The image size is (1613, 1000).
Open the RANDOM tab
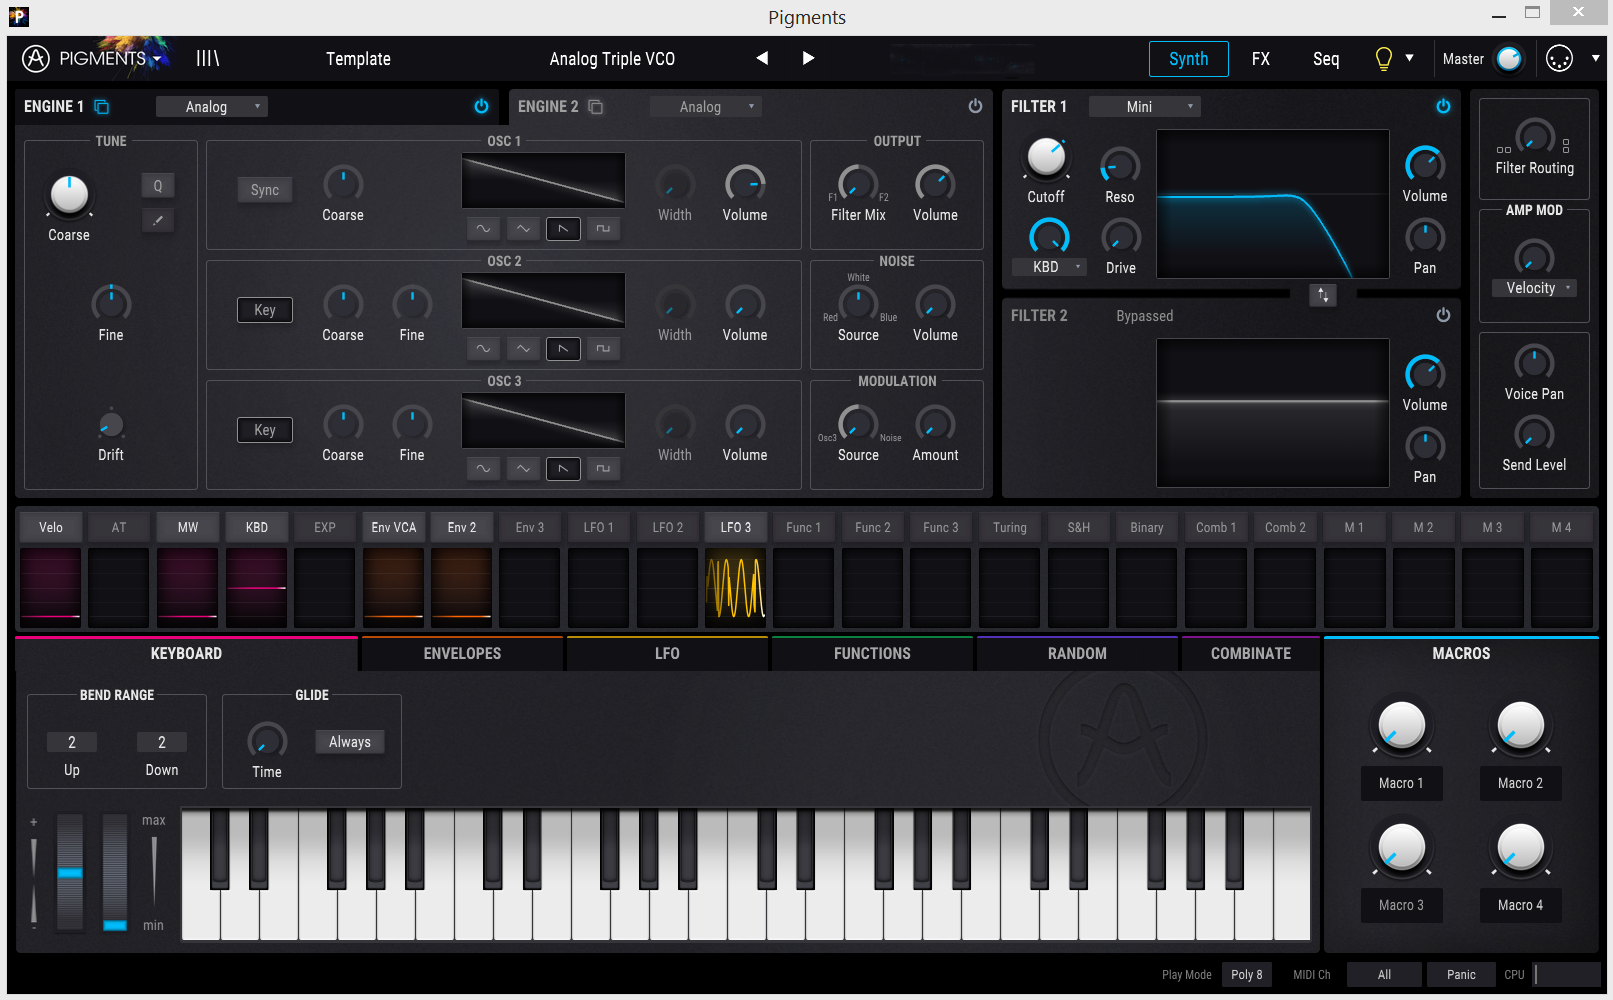pos(1077,653)
